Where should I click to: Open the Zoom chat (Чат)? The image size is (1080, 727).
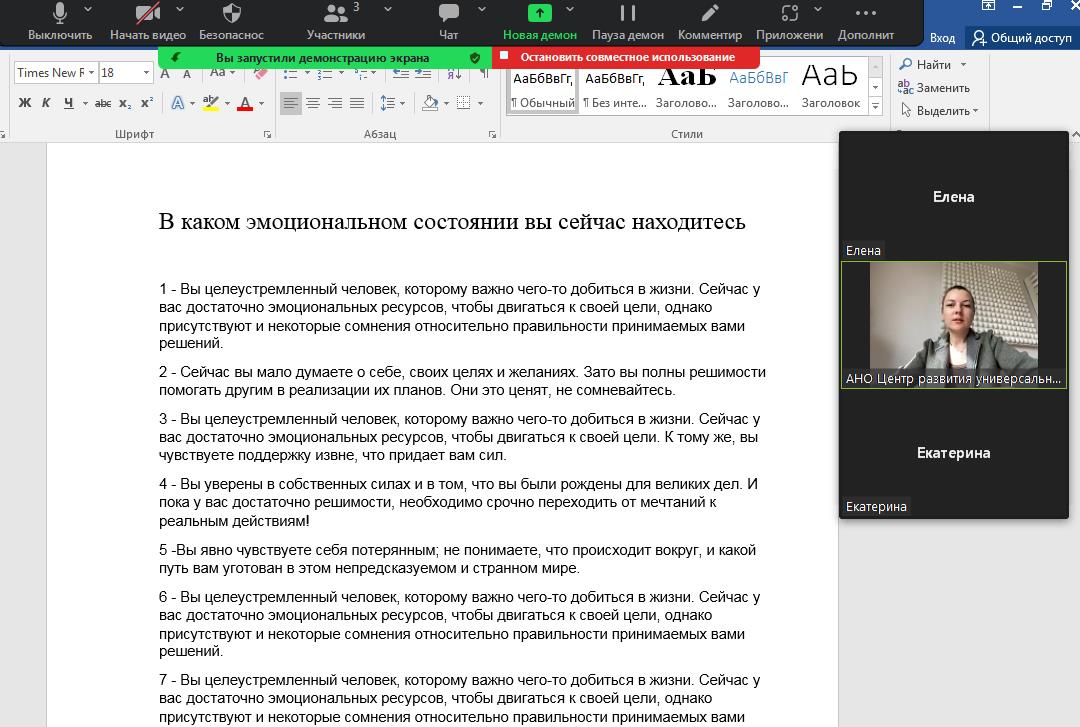[449, 22]
